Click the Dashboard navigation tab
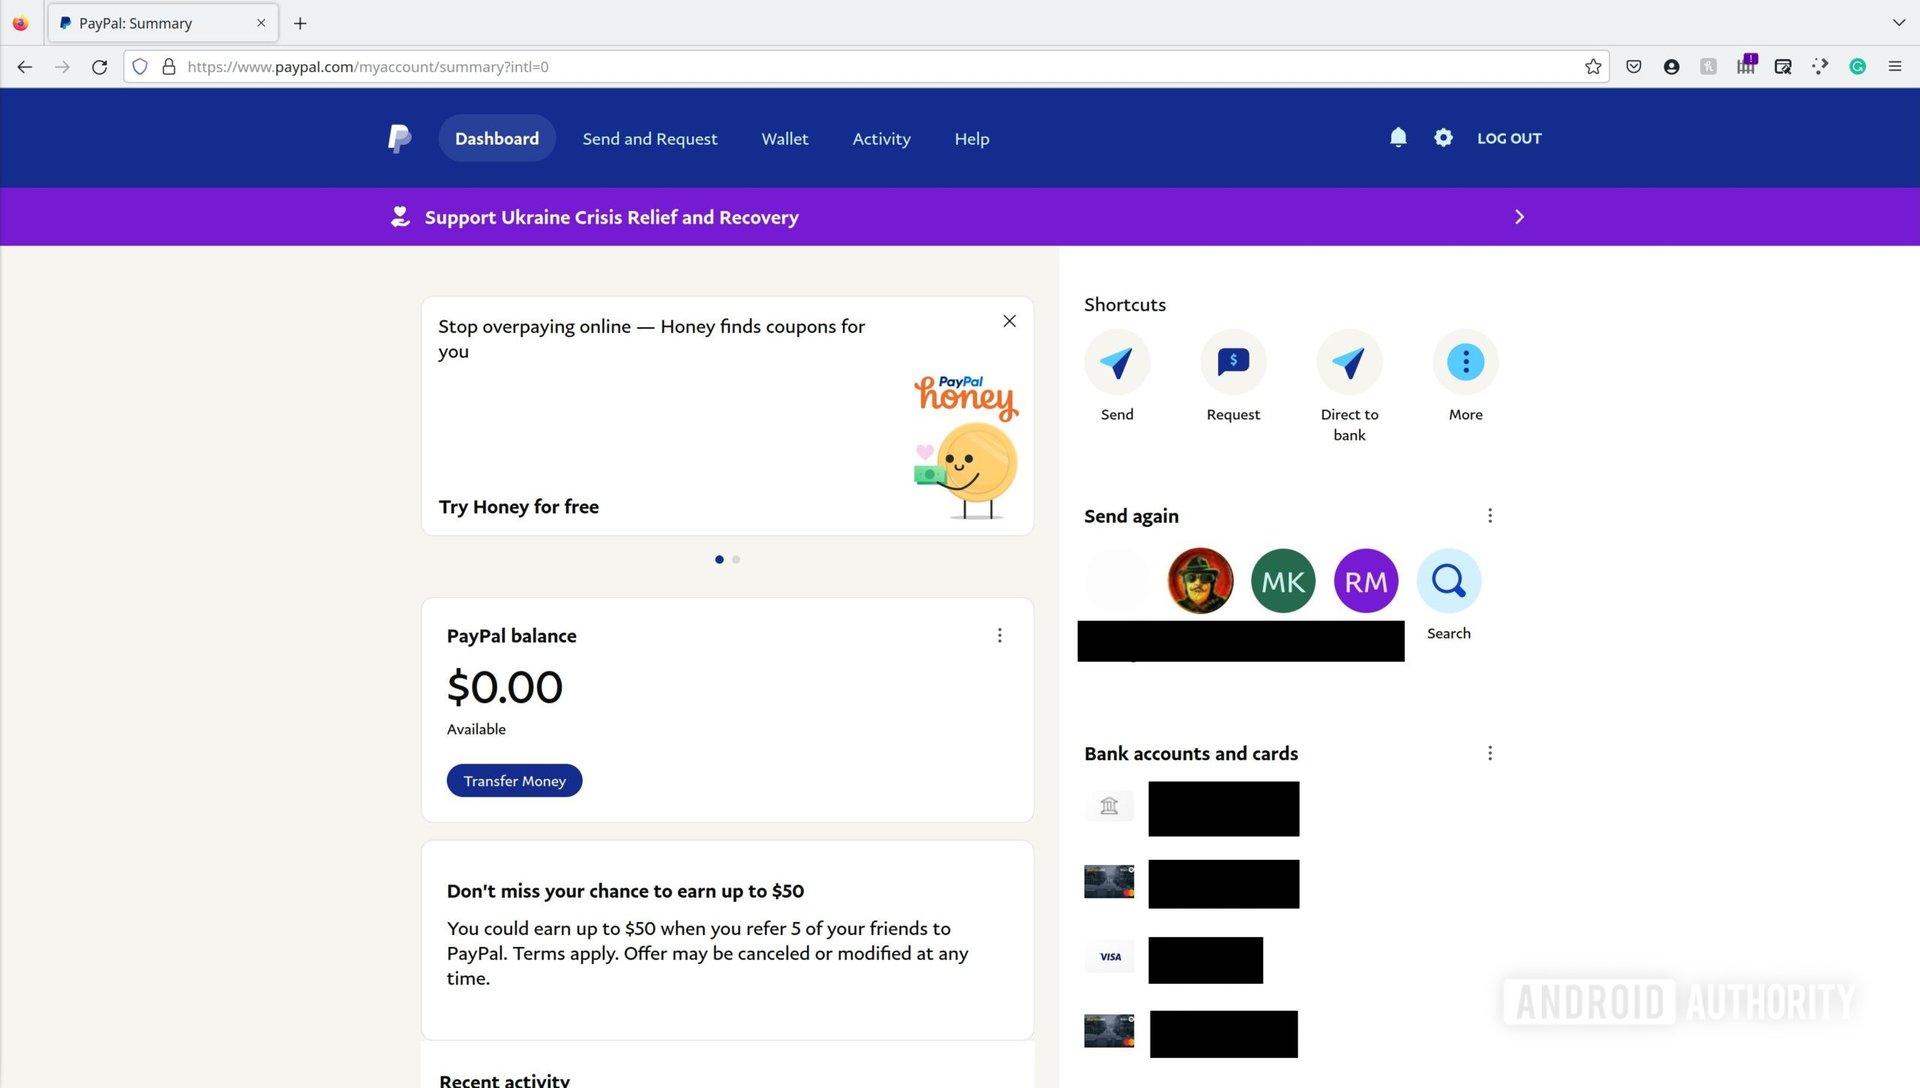1920x1088 pixels. [x=496, y=138]
